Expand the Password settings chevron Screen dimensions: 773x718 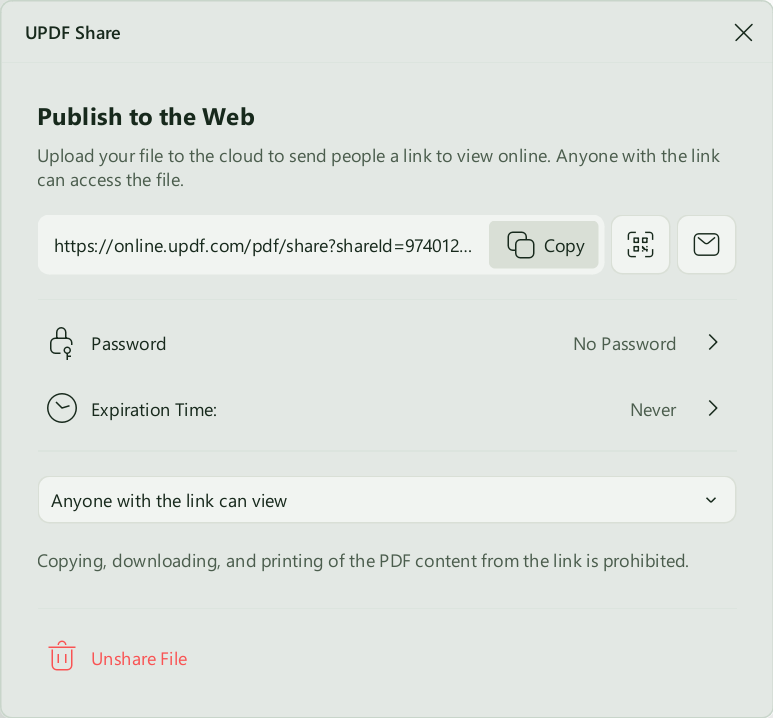tap(713, 343)
